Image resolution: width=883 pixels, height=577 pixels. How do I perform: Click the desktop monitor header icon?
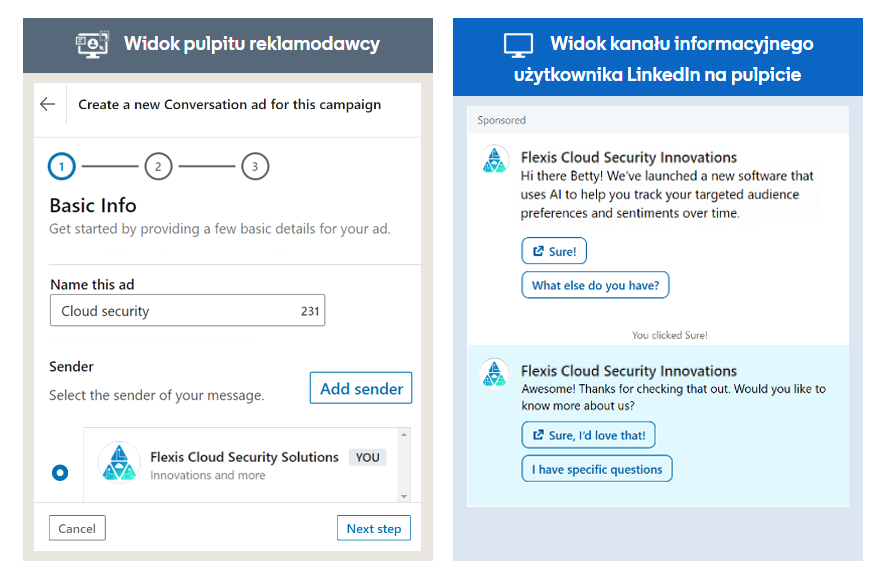[518, 45]
